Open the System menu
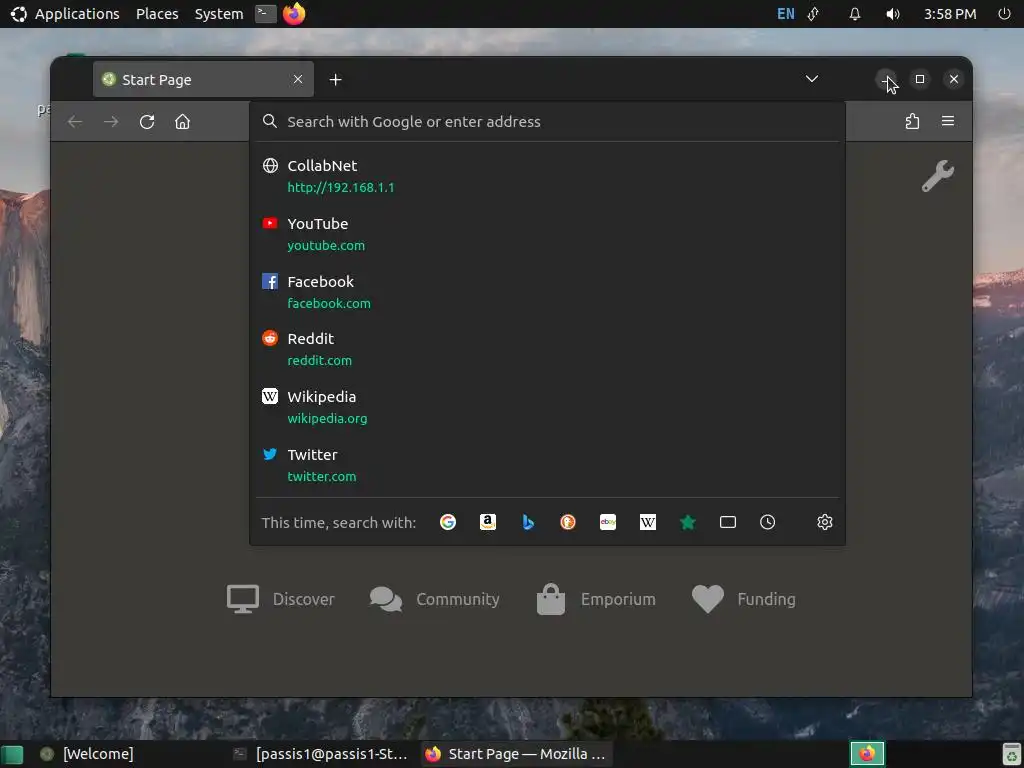This screenshot has height=768, width=1024. (219, 14)
